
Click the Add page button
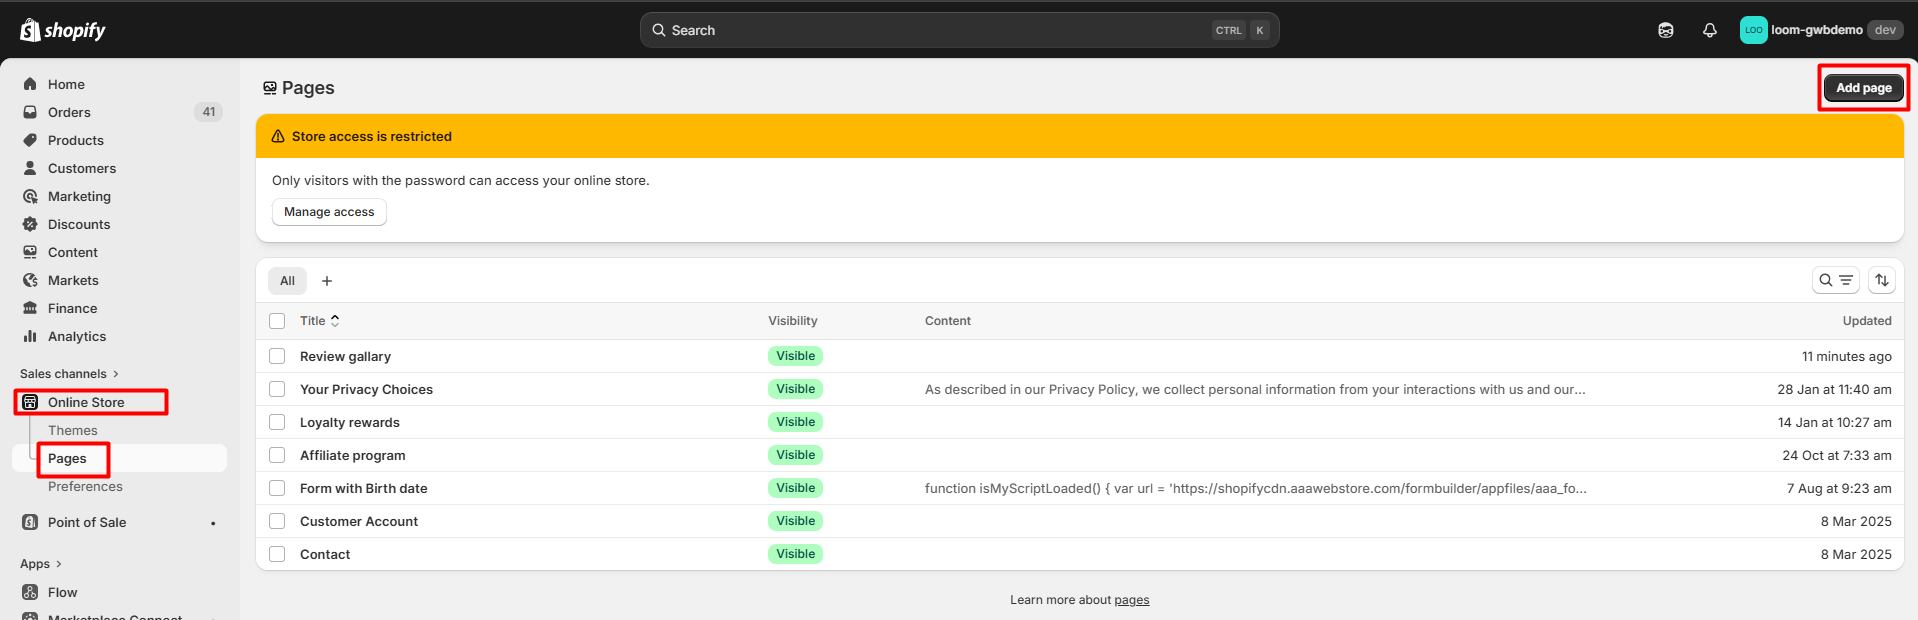click(1862, 88)
